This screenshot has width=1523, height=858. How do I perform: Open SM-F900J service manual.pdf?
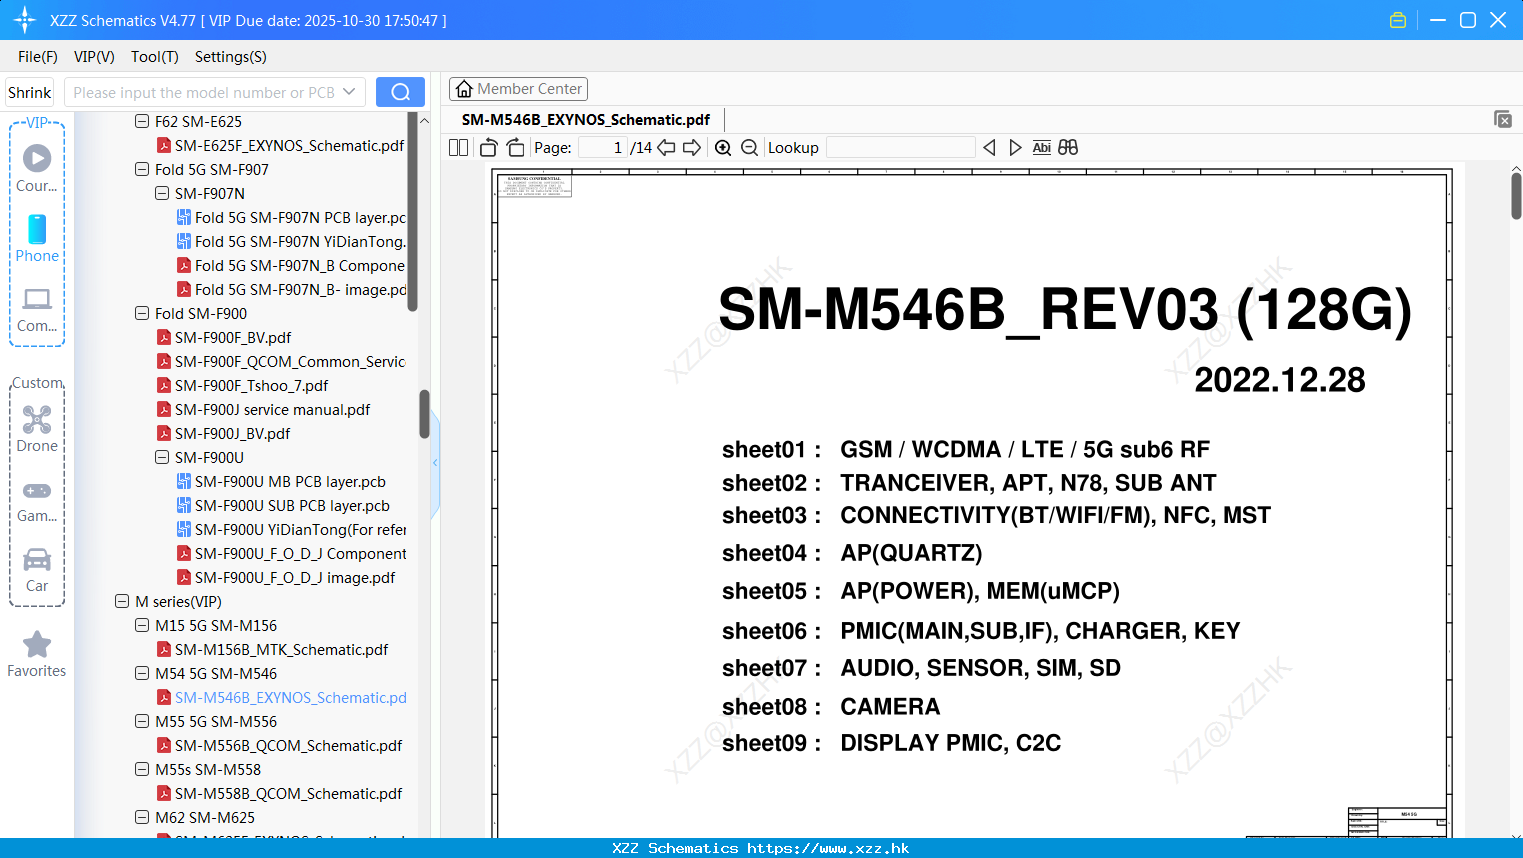pyautogui.click(x=263, y=409)
